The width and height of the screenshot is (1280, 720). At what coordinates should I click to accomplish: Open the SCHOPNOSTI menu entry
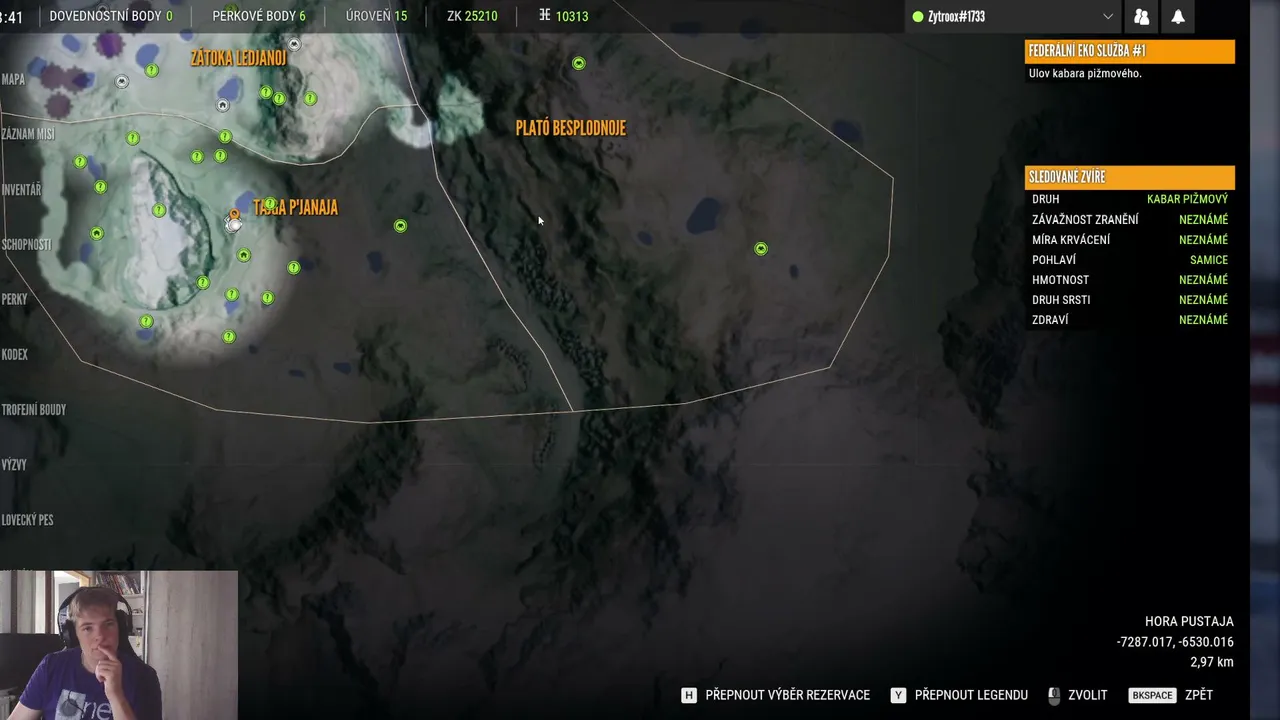(26, 244)
